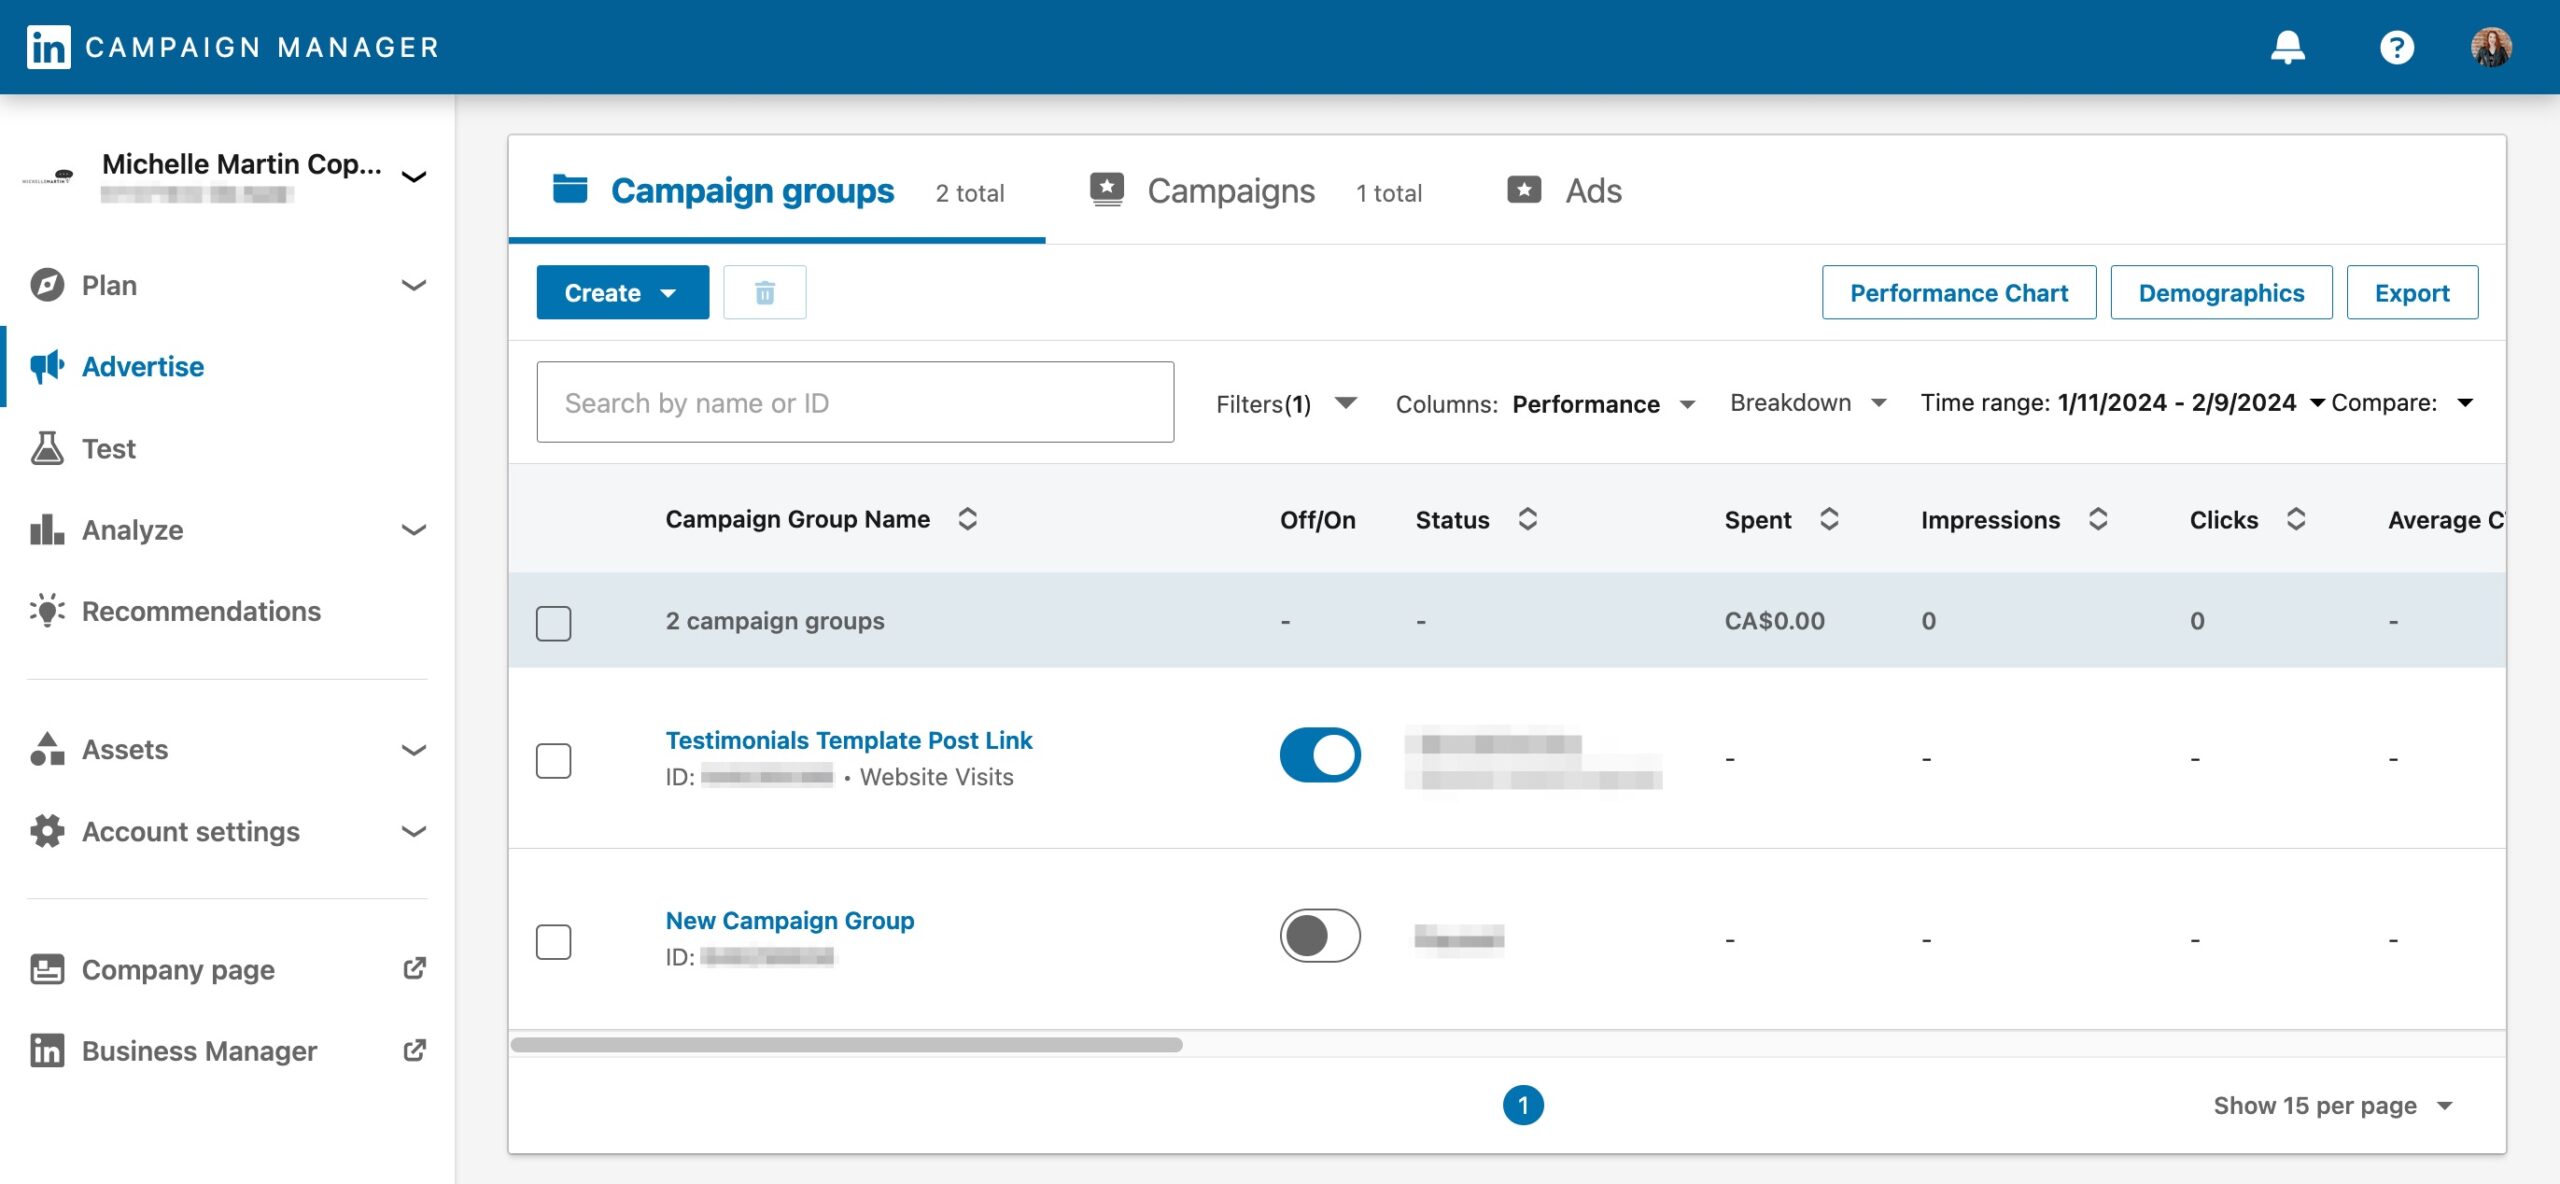The width and height of the screenshot is (2560, 1184).
Task: Expand the Account settings chevron
Action: (414, 831)
